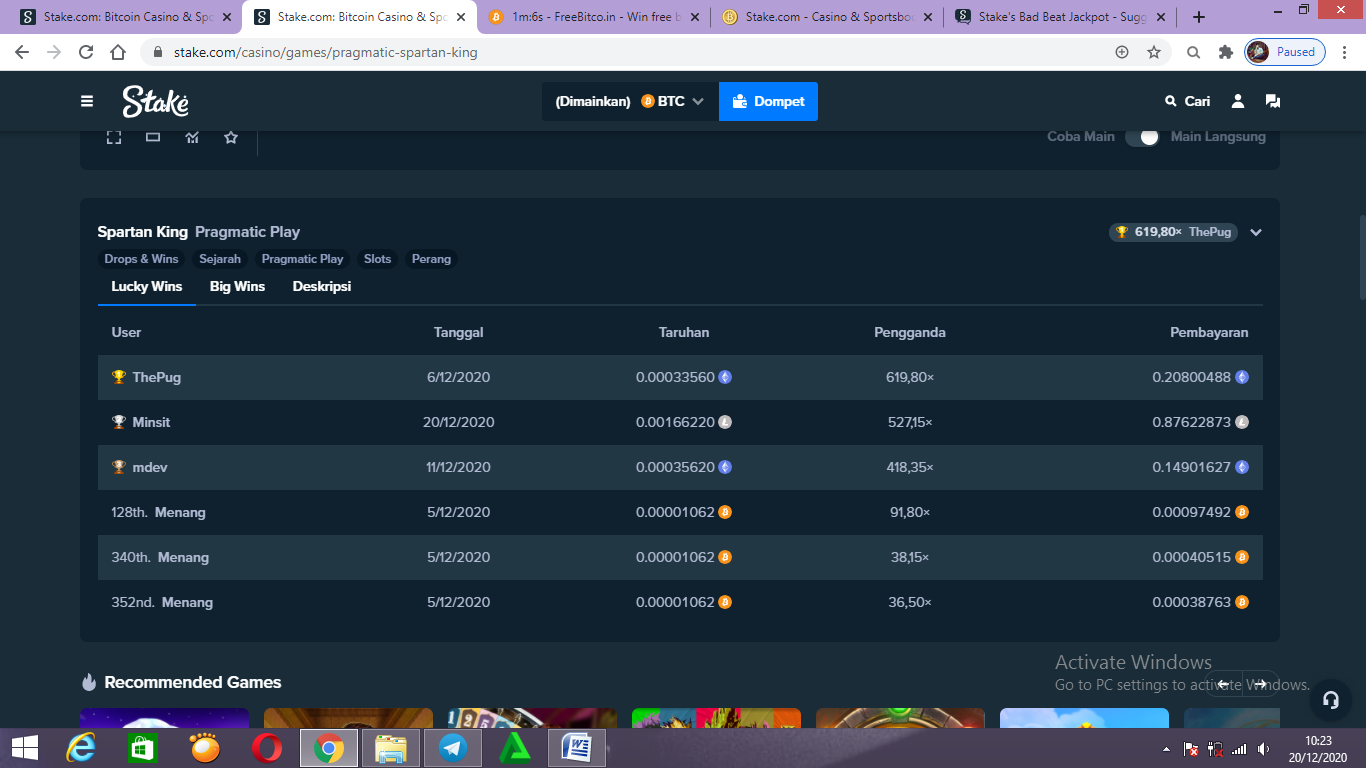
Task: Click the 619,80× ThePug trophy badge
Action: [1173, 232]
